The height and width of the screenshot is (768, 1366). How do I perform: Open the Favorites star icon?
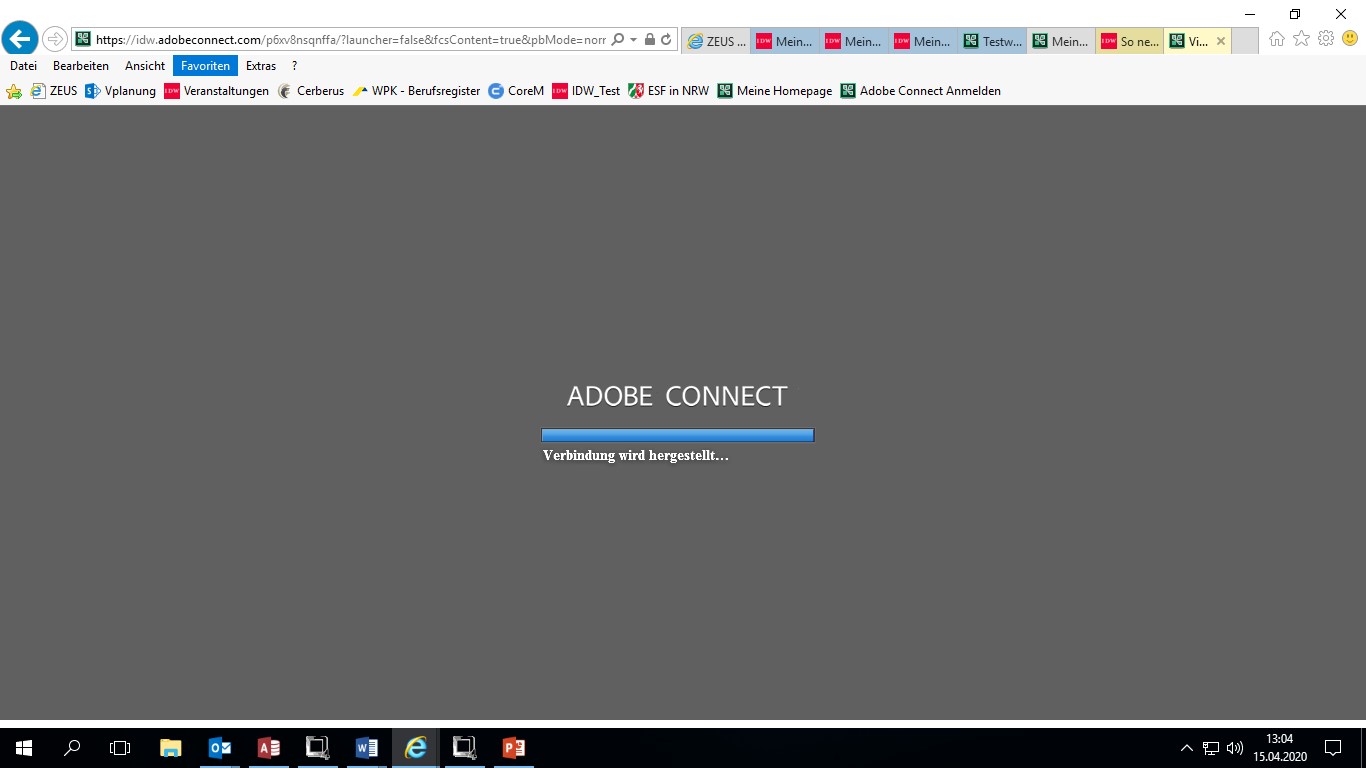[1301, 39]
